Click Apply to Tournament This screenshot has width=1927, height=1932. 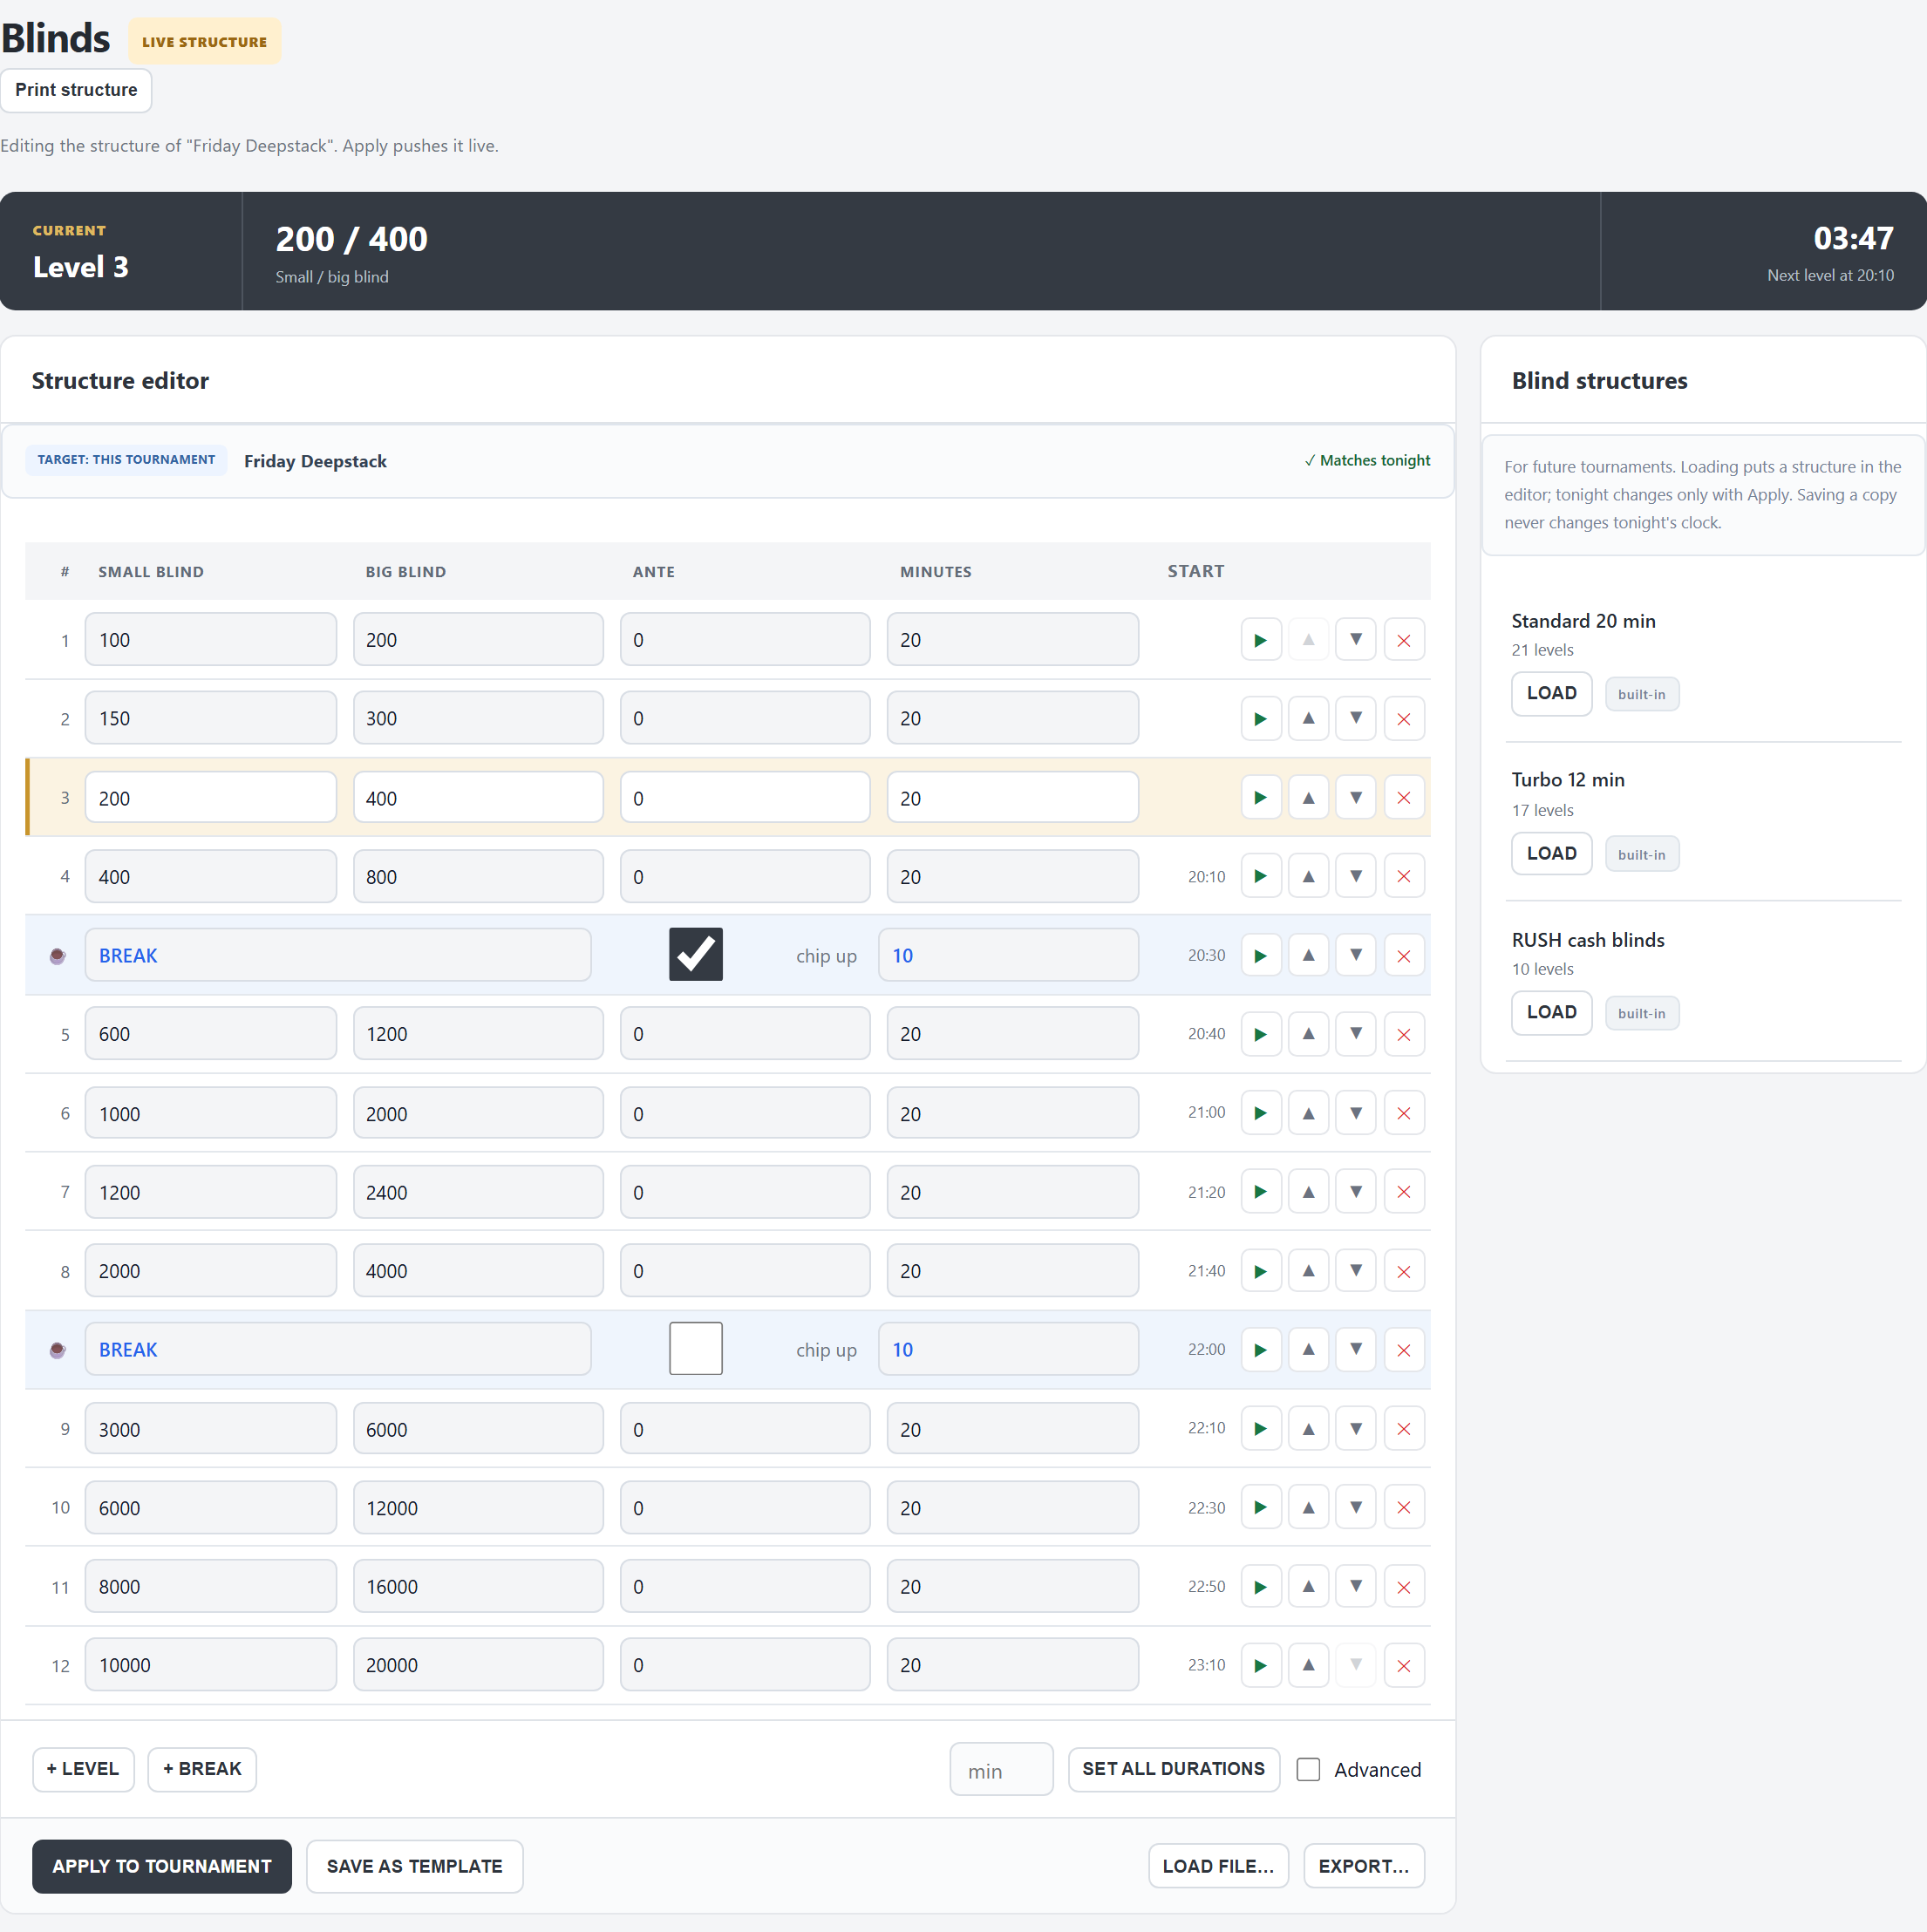point(162,1866)
